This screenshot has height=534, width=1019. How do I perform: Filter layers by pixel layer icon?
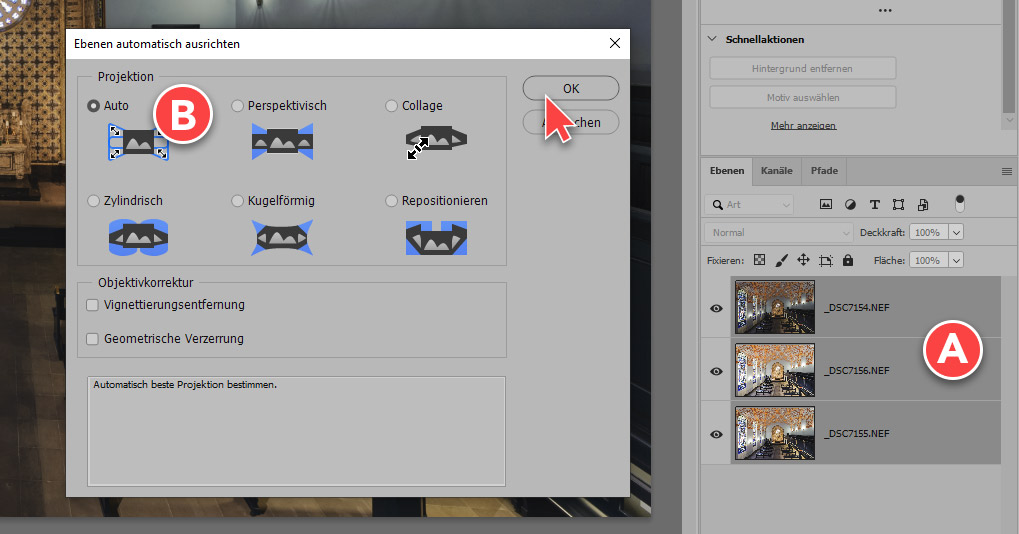point(826,204)
